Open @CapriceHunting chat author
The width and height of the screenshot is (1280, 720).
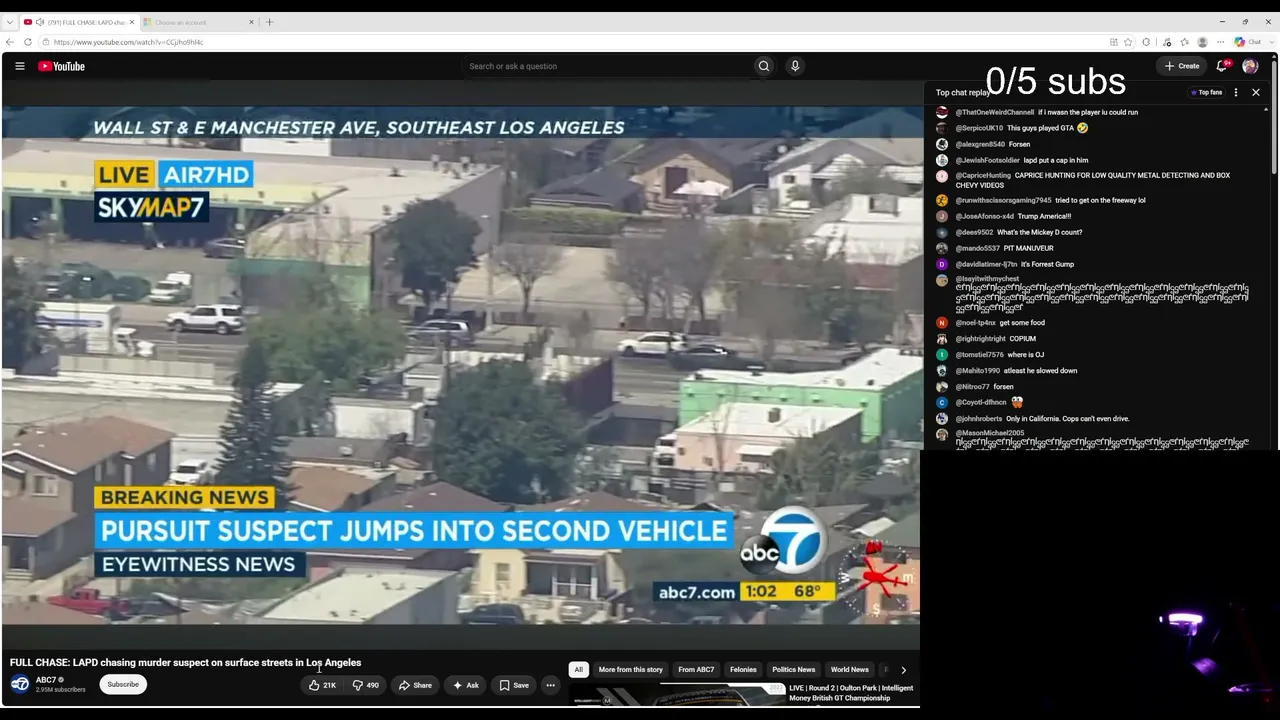pos(983,175)
